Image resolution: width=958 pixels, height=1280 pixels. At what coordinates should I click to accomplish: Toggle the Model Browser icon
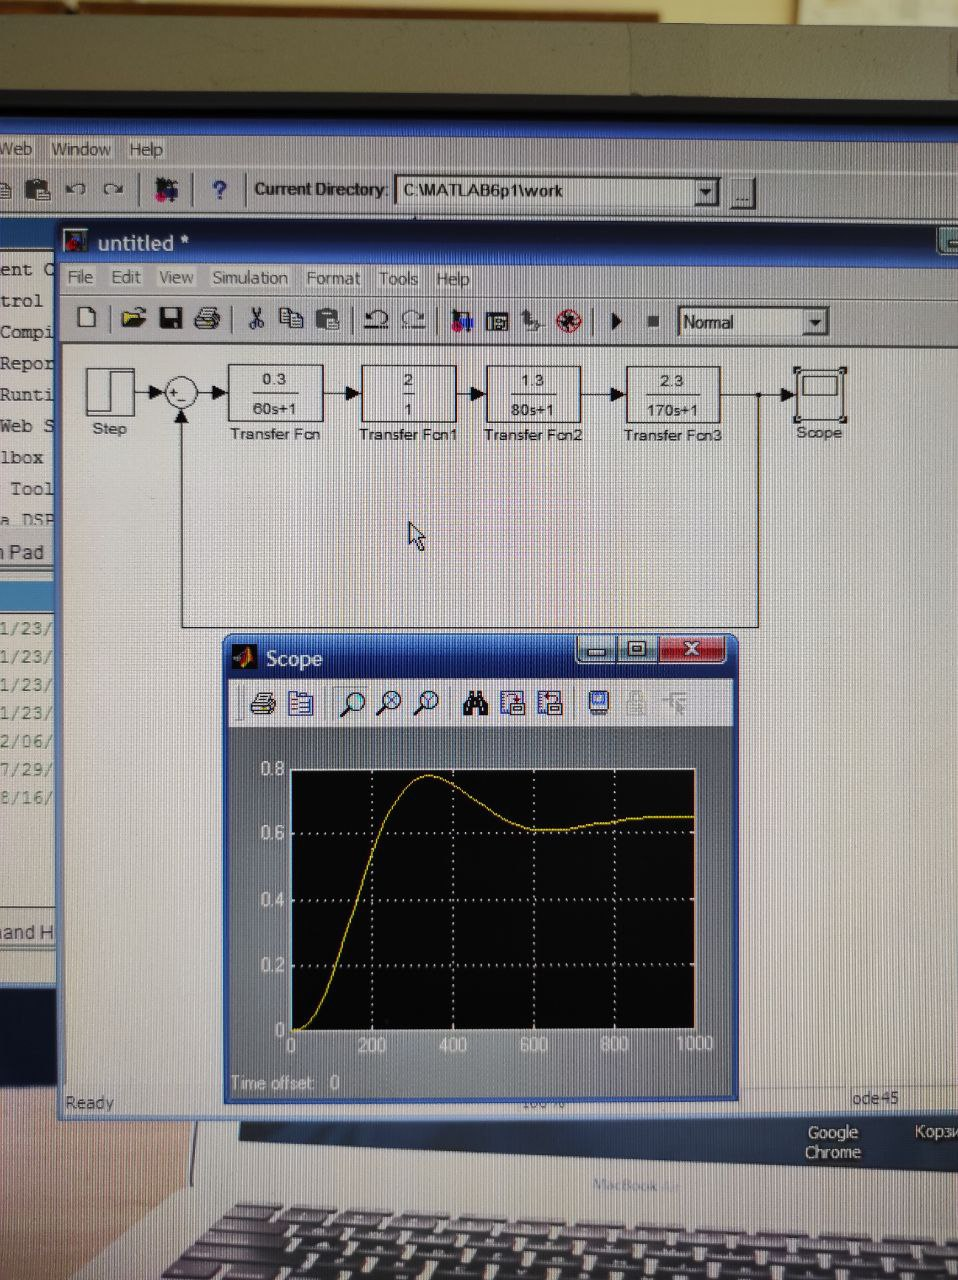pyautogui.click(x=496, y=321)
